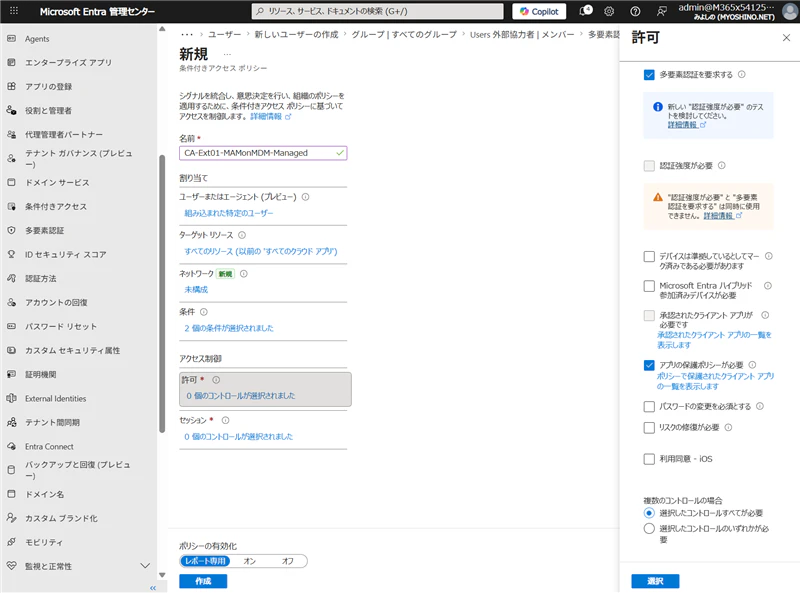The image size is (800, 593).
Task: Open the help question mark icon
Action: (x=635, y=11)
